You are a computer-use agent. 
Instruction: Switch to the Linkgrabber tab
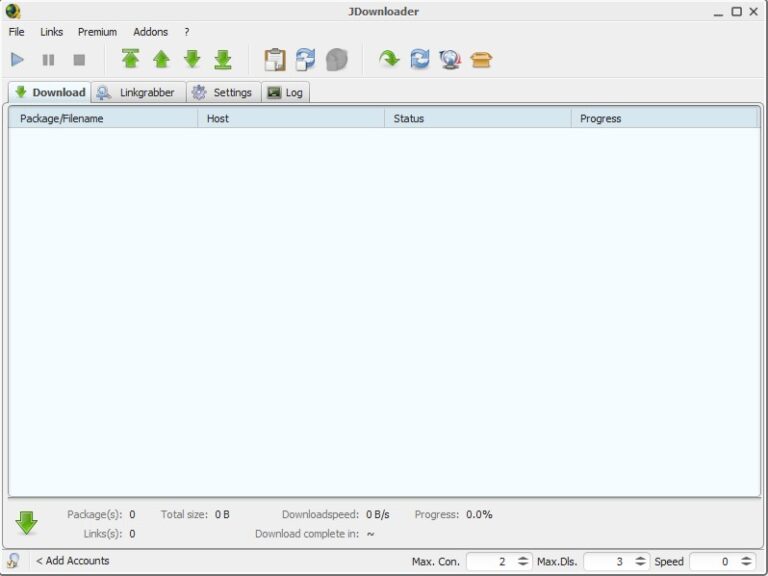click(x=138, y=92)
